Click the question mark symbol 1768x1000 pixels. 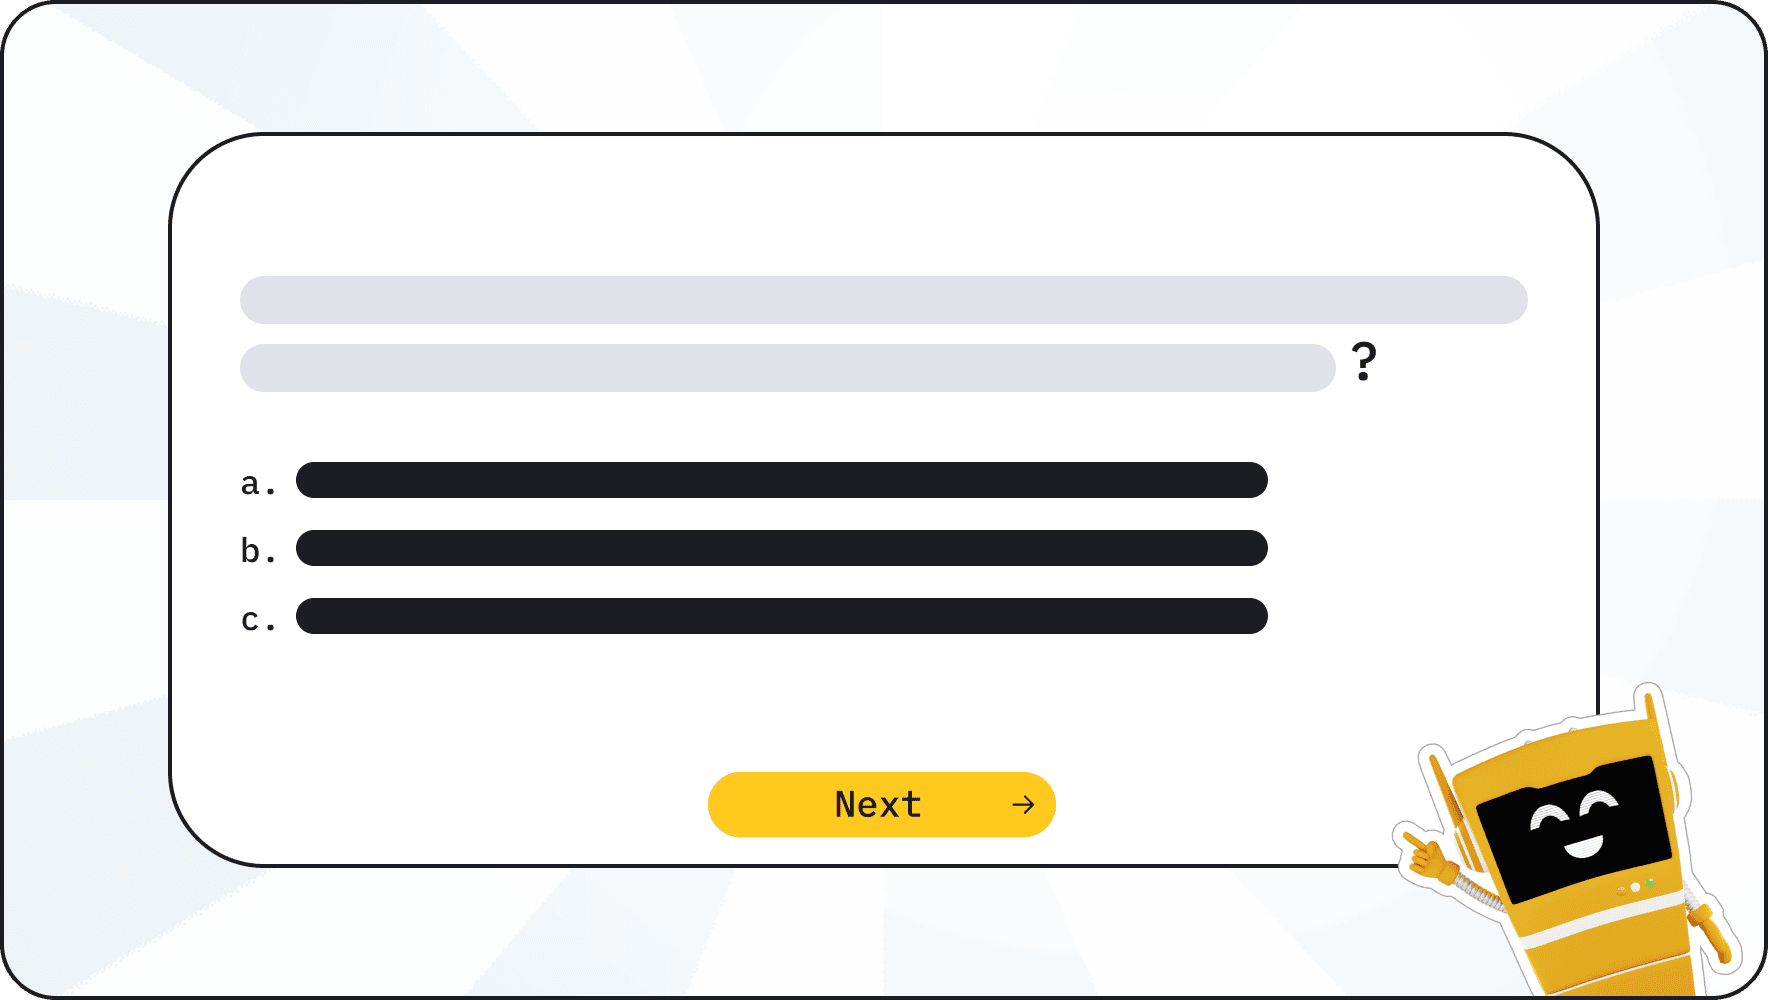(1363, 361)
